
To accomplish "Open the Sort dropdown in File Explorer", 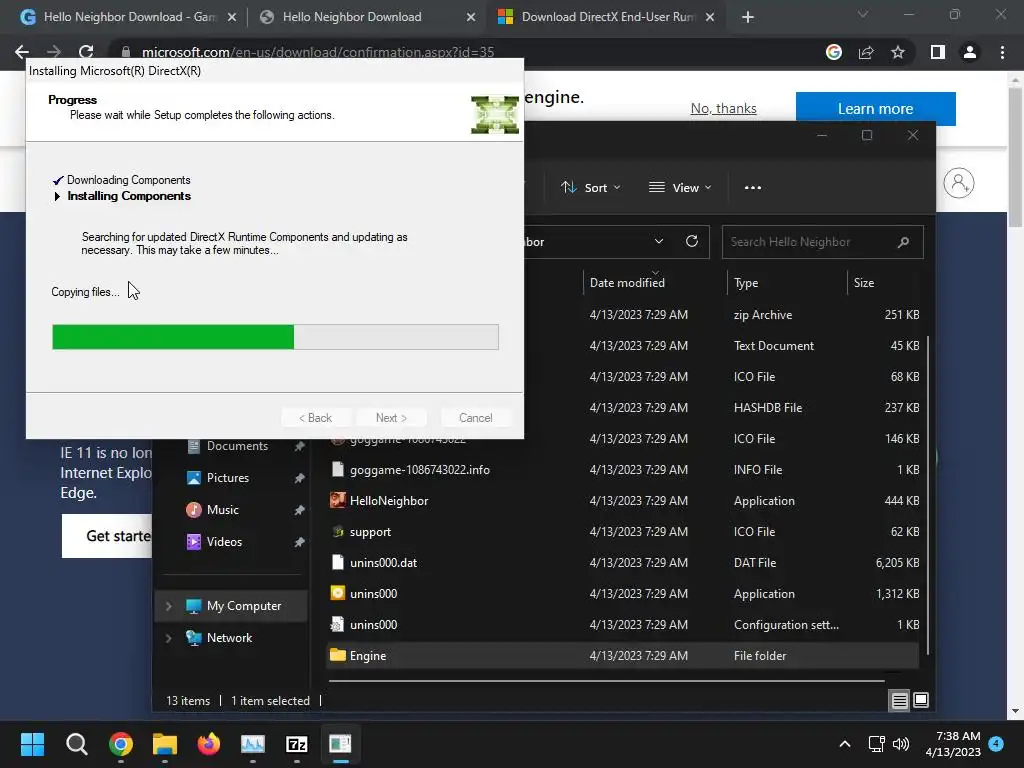I will pos(590,187).
